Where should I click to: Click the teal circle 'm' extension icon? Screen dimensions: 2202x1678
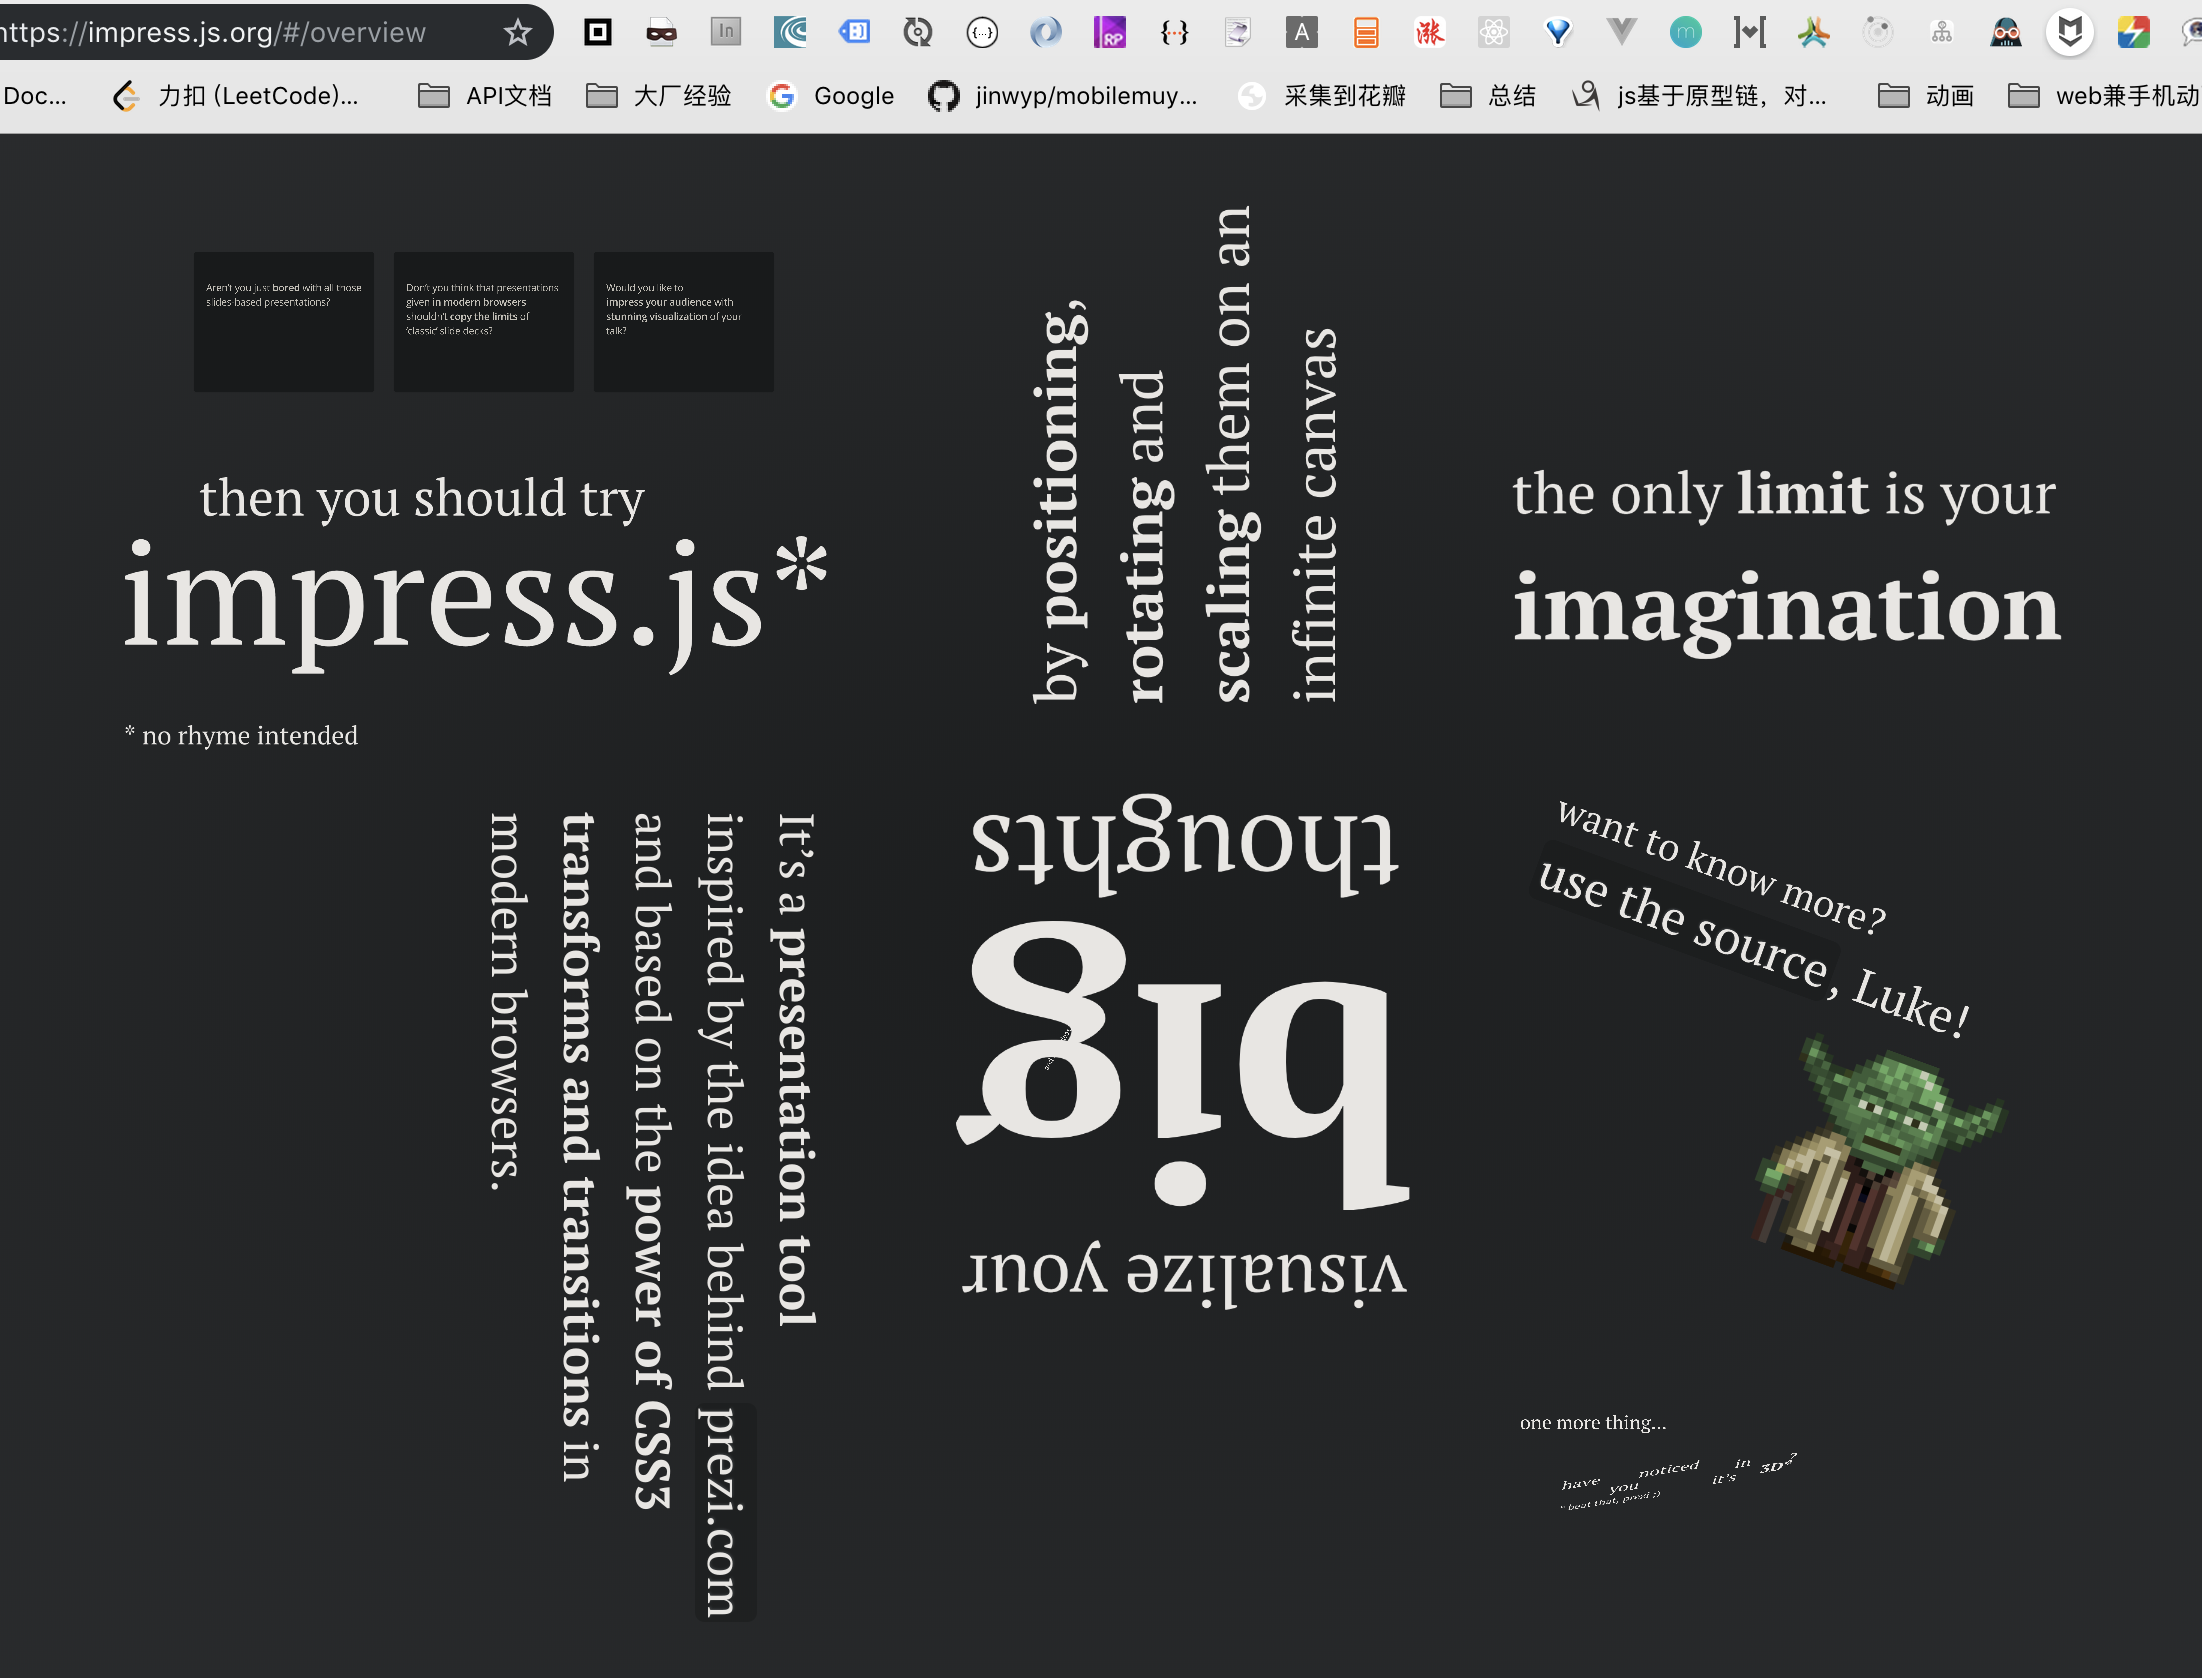pyautogui.click(x=1685, y=33)
